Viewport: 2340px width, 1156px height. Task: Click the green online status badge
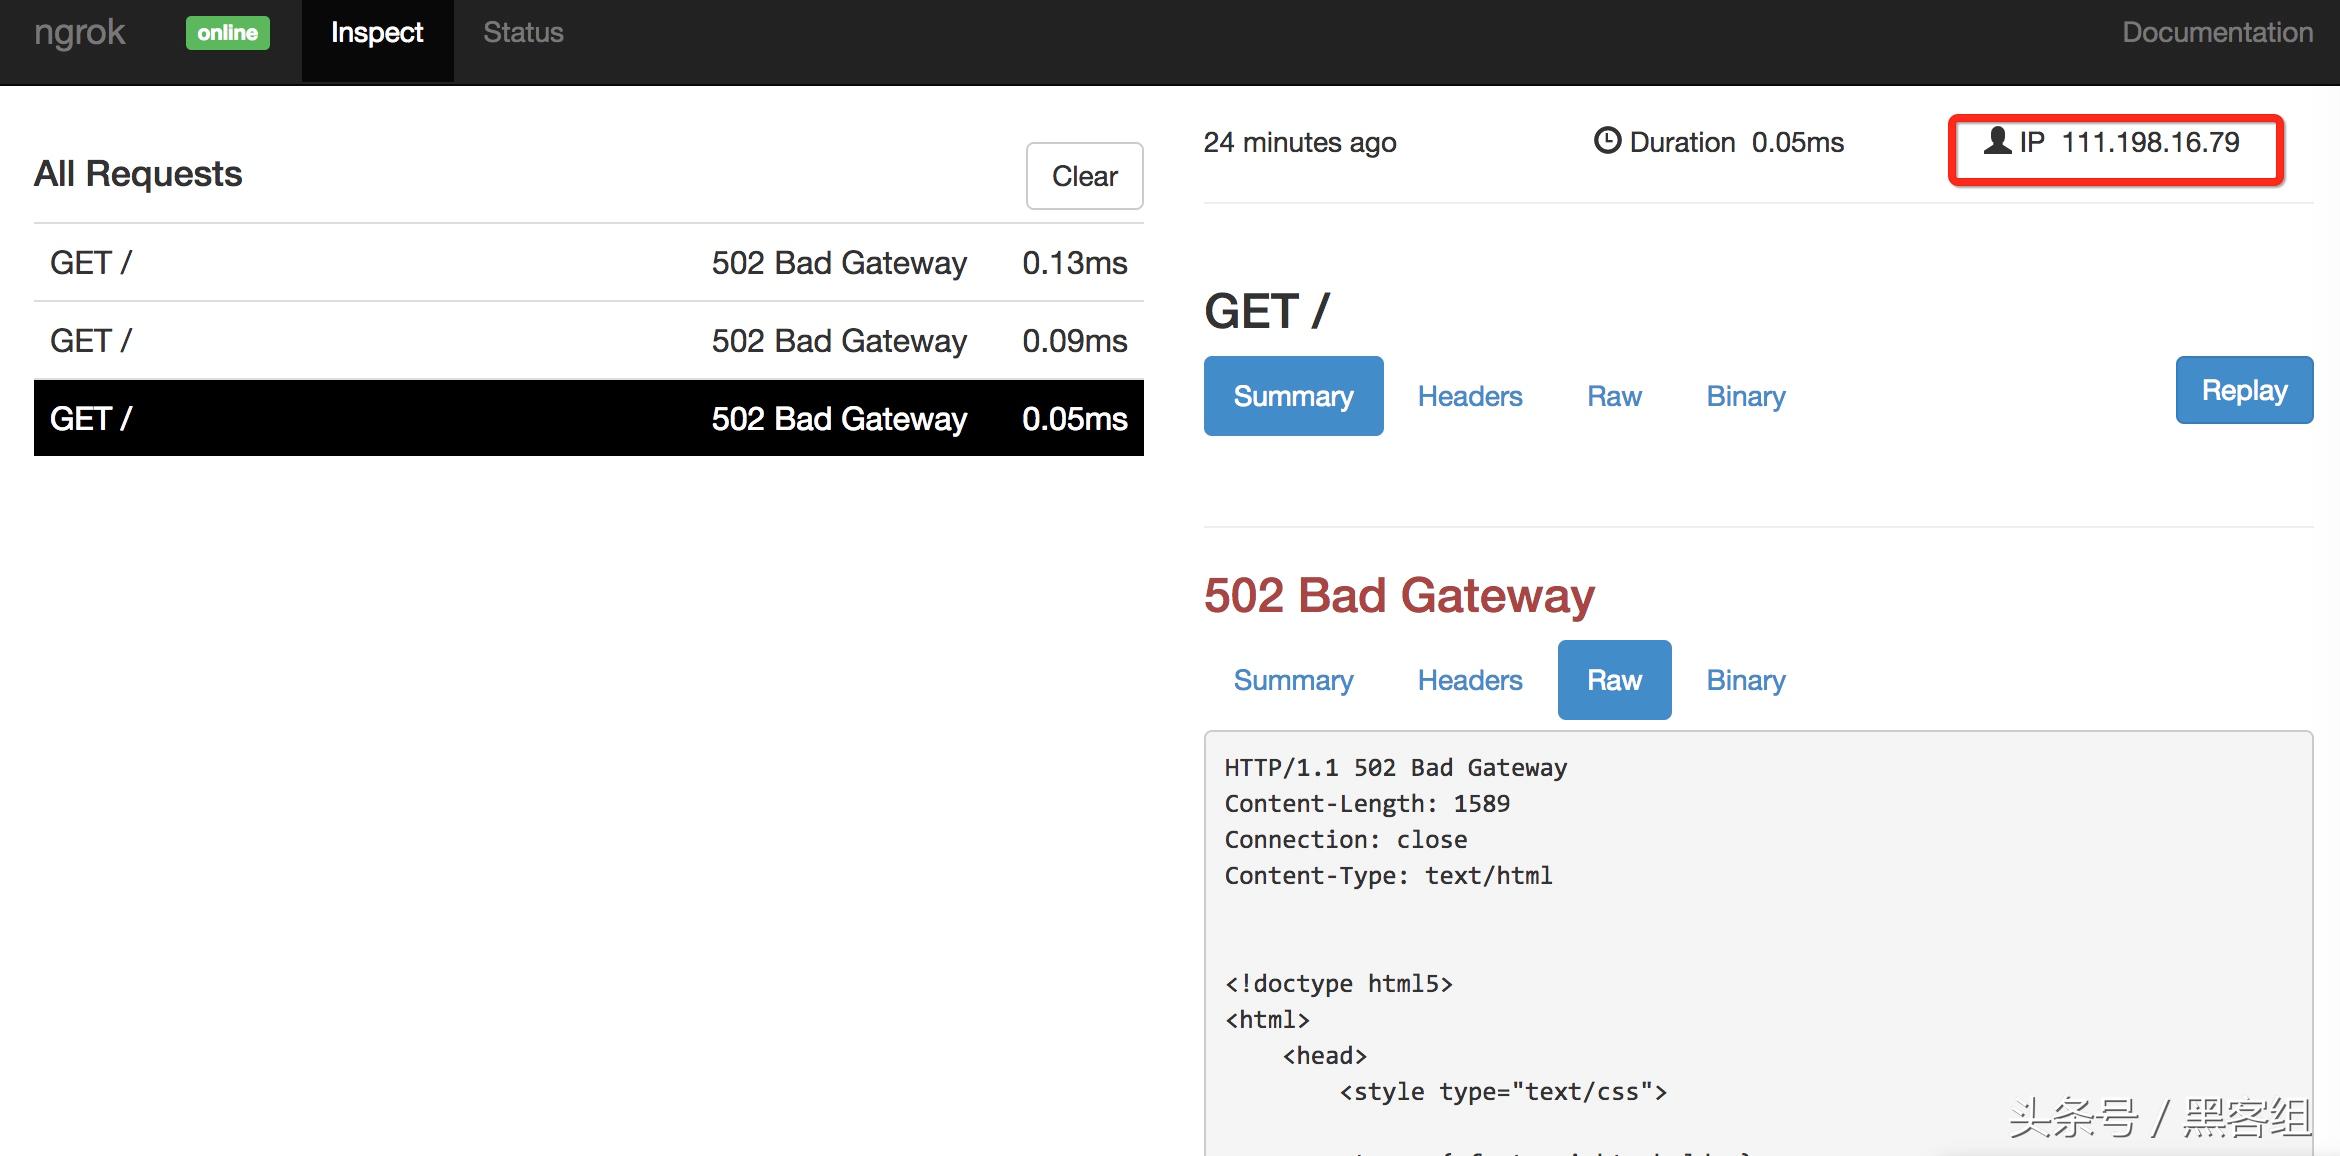pyautogui.click(x=227, y=33)
